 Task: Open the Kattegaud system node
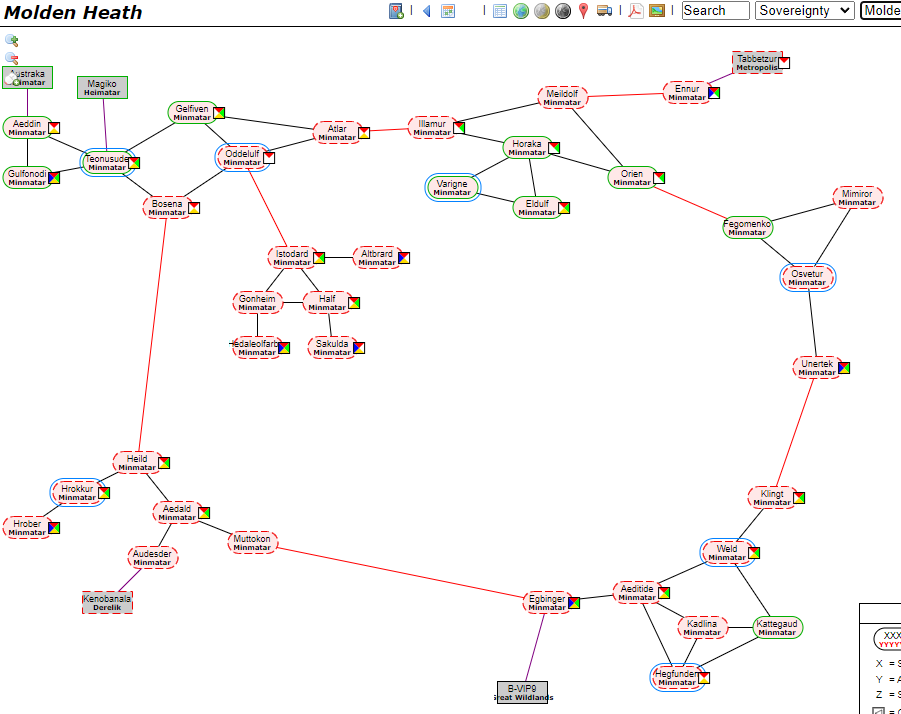point(777,627)
